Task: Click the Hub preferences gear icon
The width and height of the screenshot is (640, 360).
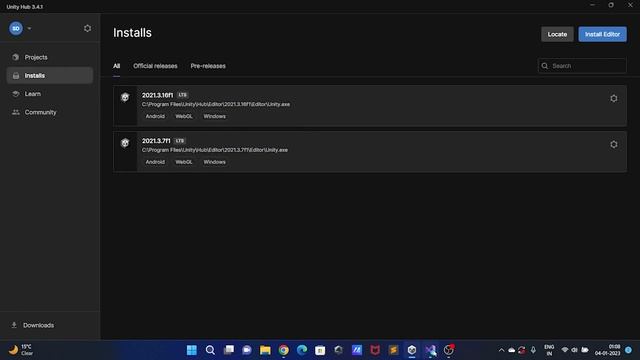Action: pos(87,28)
